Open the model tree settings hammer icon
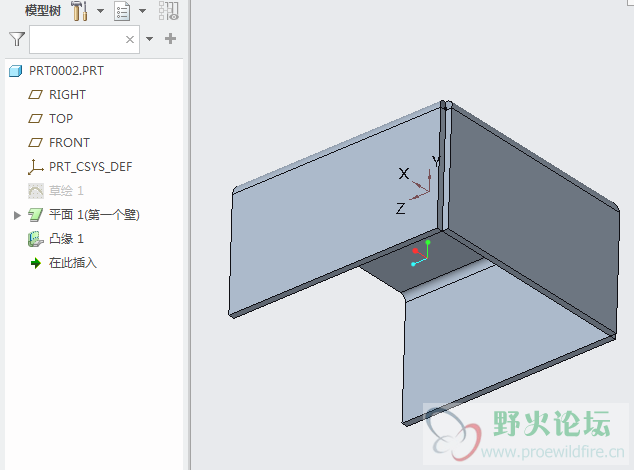This screenshot has height=470, width=634. coord(80,11)
